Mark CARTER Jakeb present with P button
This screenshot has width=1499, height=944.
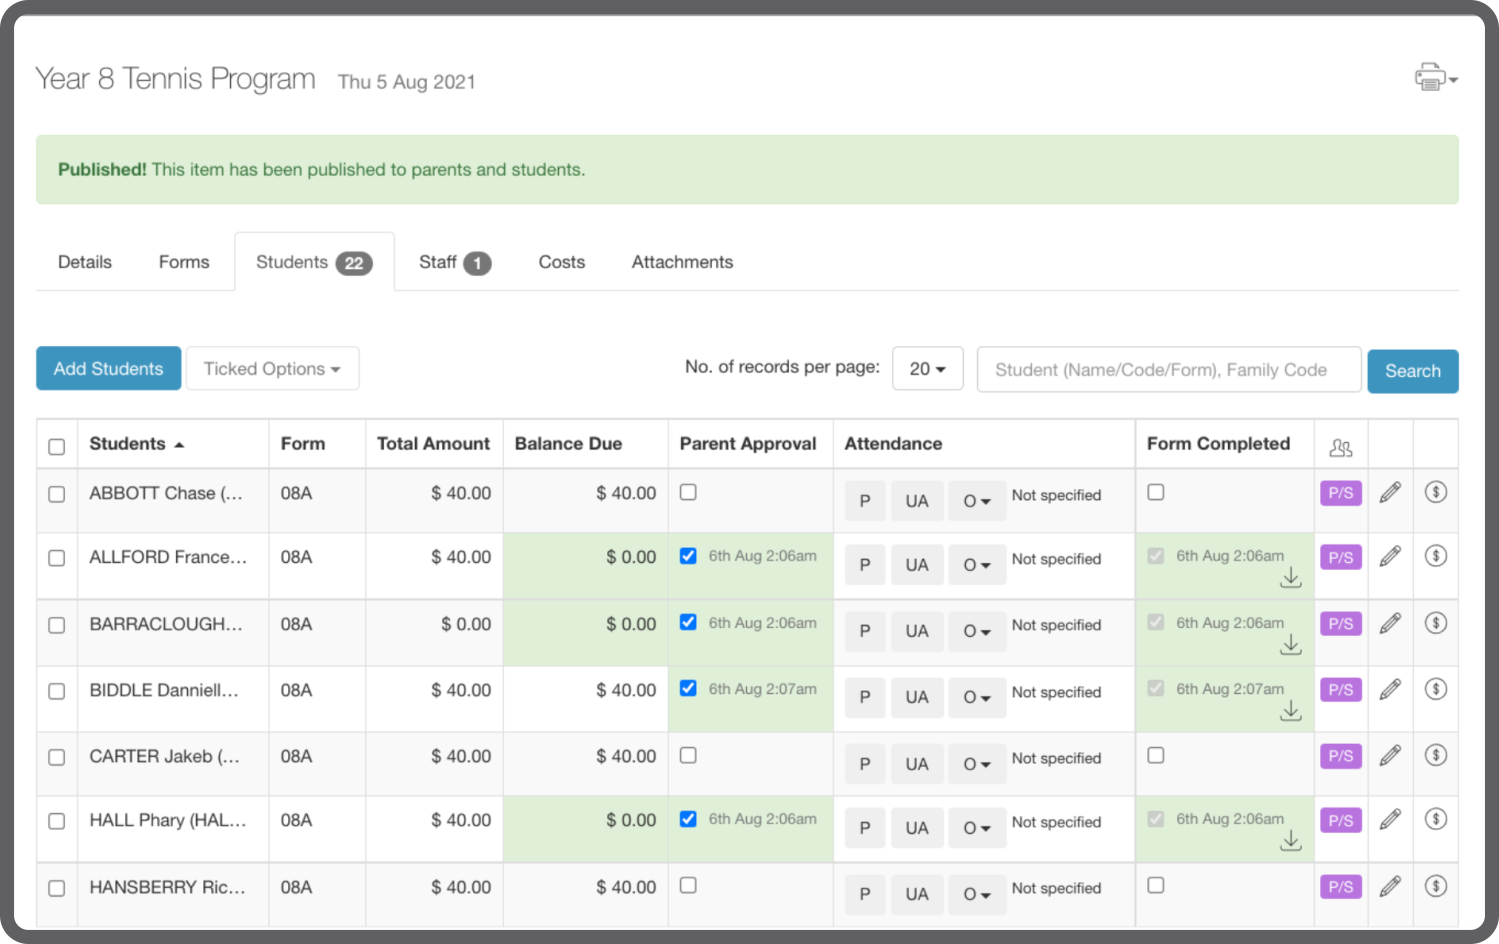[865, 764]
